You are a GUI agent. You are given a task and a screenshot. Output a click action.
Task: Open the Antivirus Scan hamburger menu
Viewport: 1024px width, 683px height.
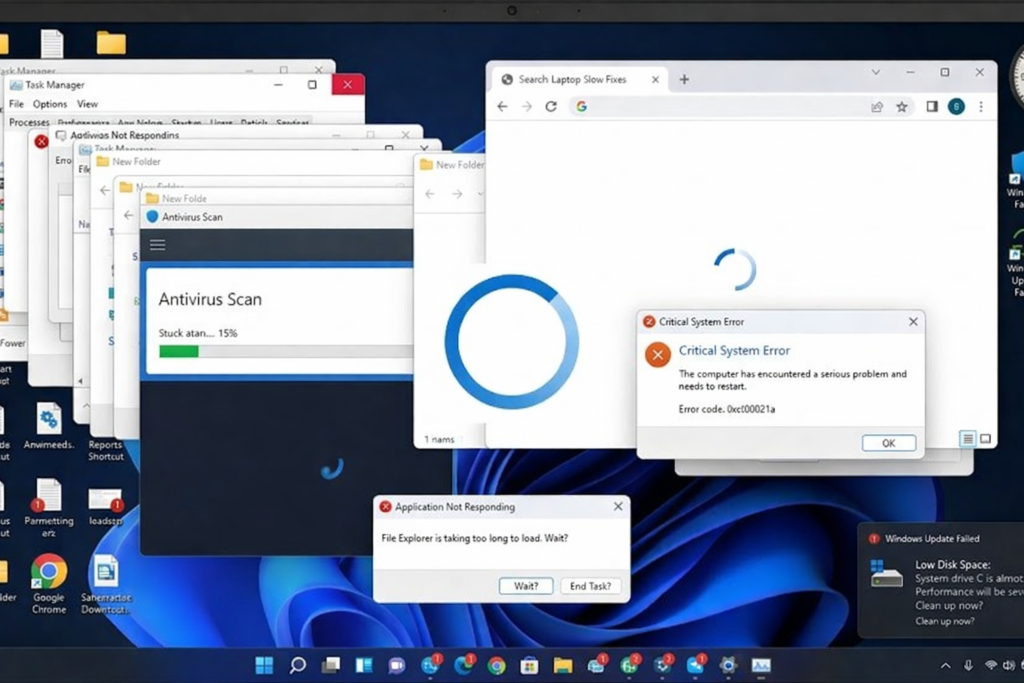point(157,245)
